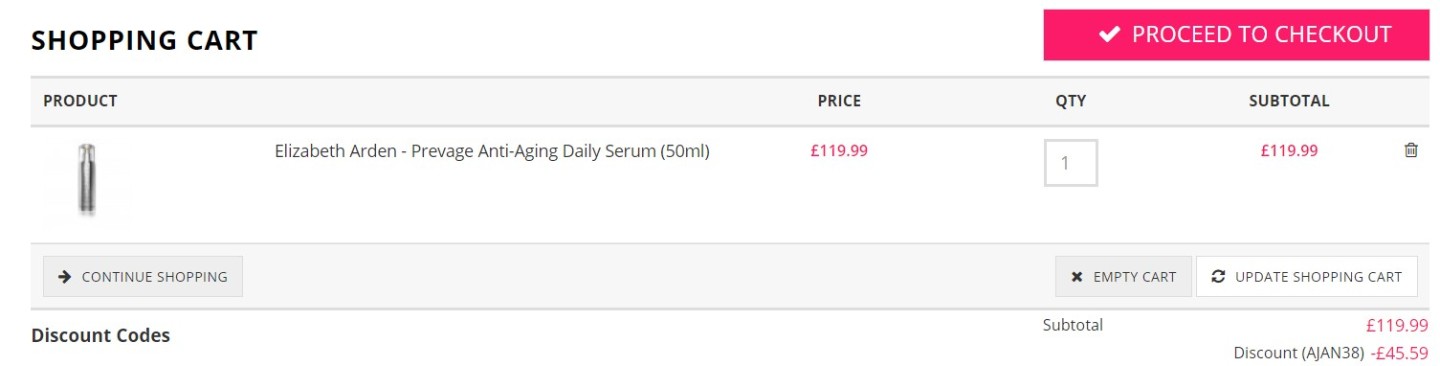Click the right arrow icon beside Continue Shopping
1440x366 pixels.
(65, 277)
